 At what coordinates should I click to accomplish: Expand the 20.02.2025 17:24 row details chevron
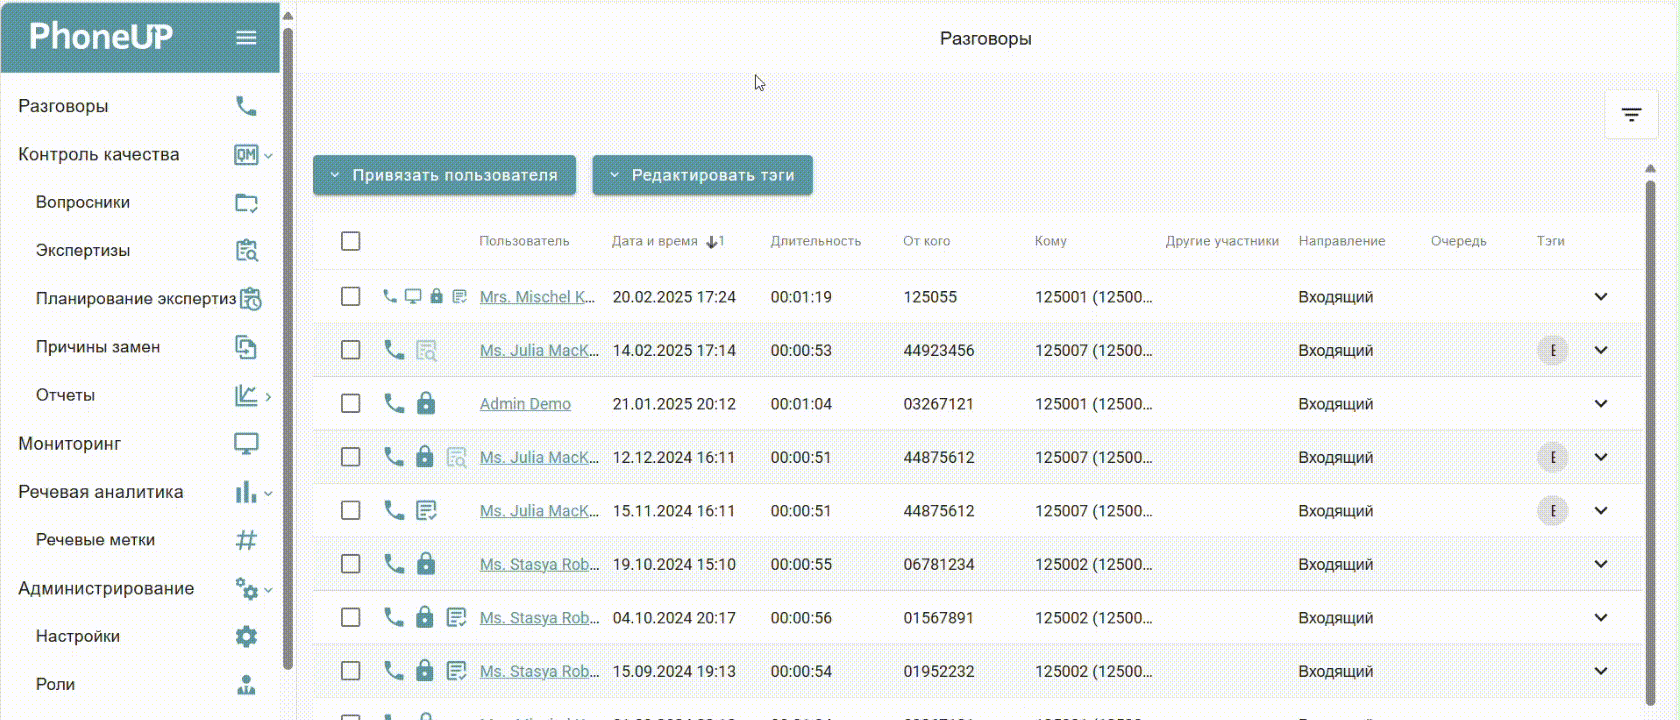(x=1601, y=297)
